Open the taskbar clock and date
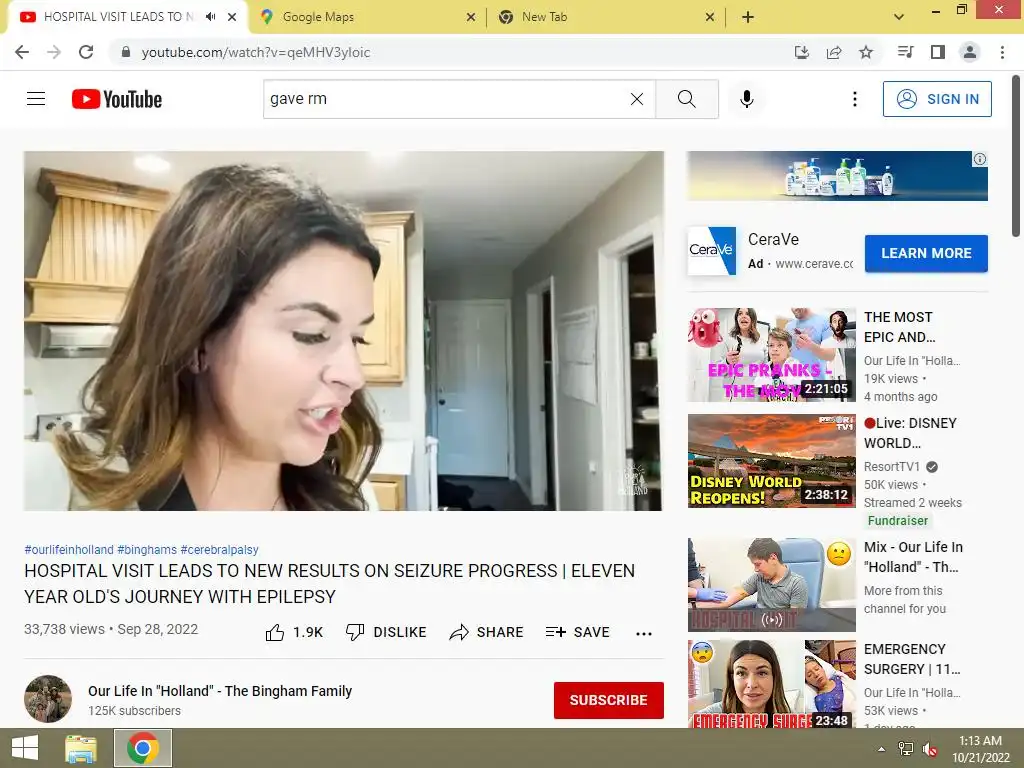1024x768 pixels. [x=980, y=749]
